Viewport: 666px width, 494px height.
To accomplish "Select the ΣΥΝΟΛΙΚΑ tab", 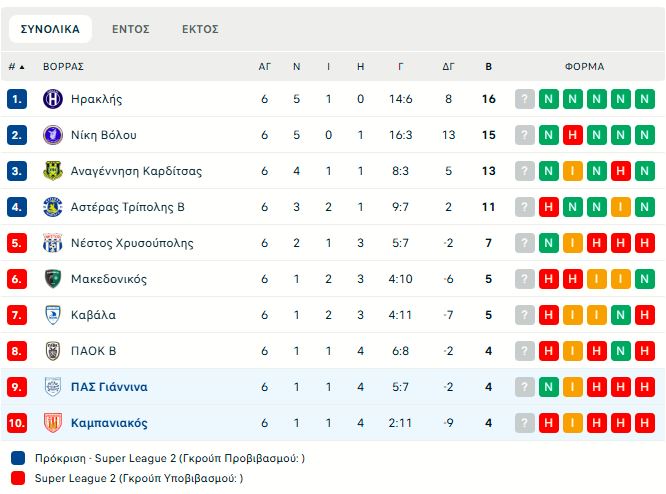I will 50,29.
